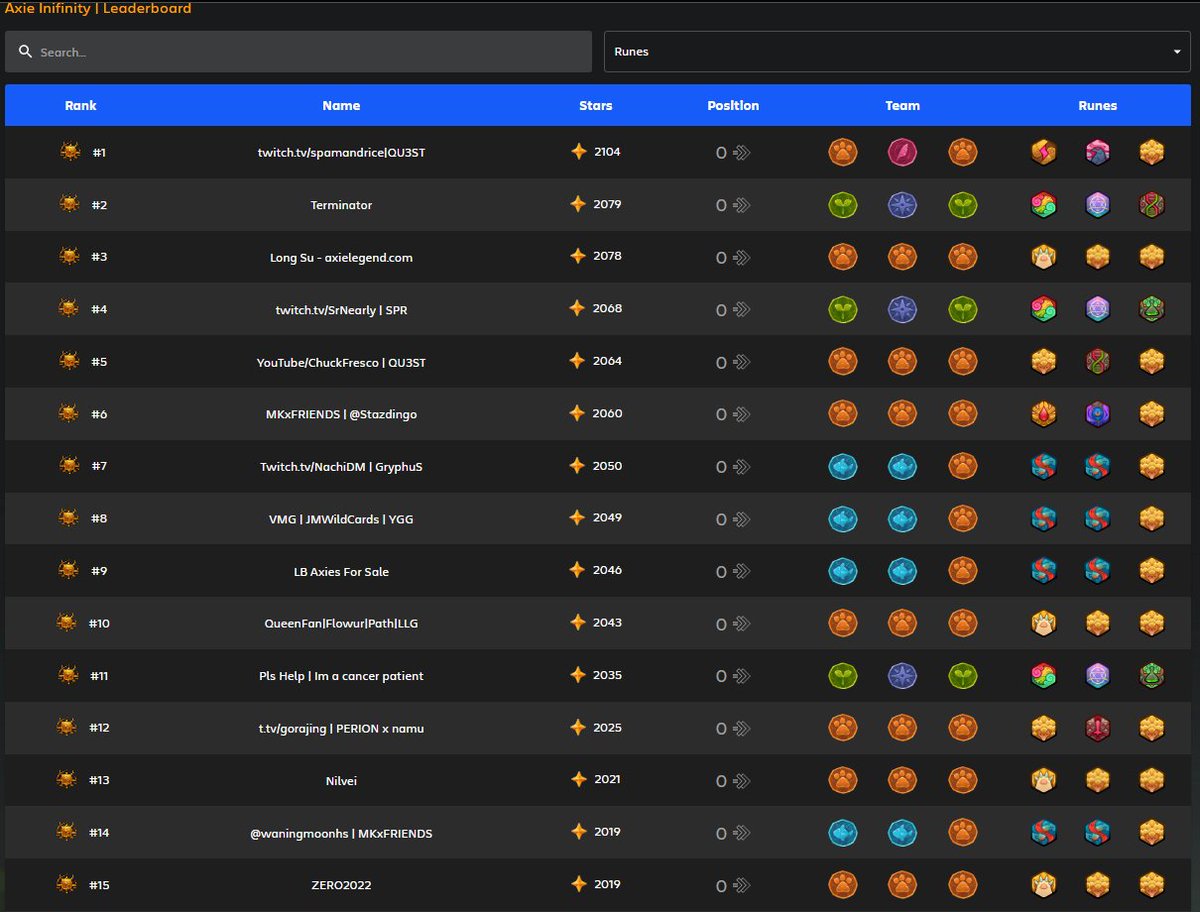Click the star icon beside 2104
Screen dimensions: 1200x912
579,152
